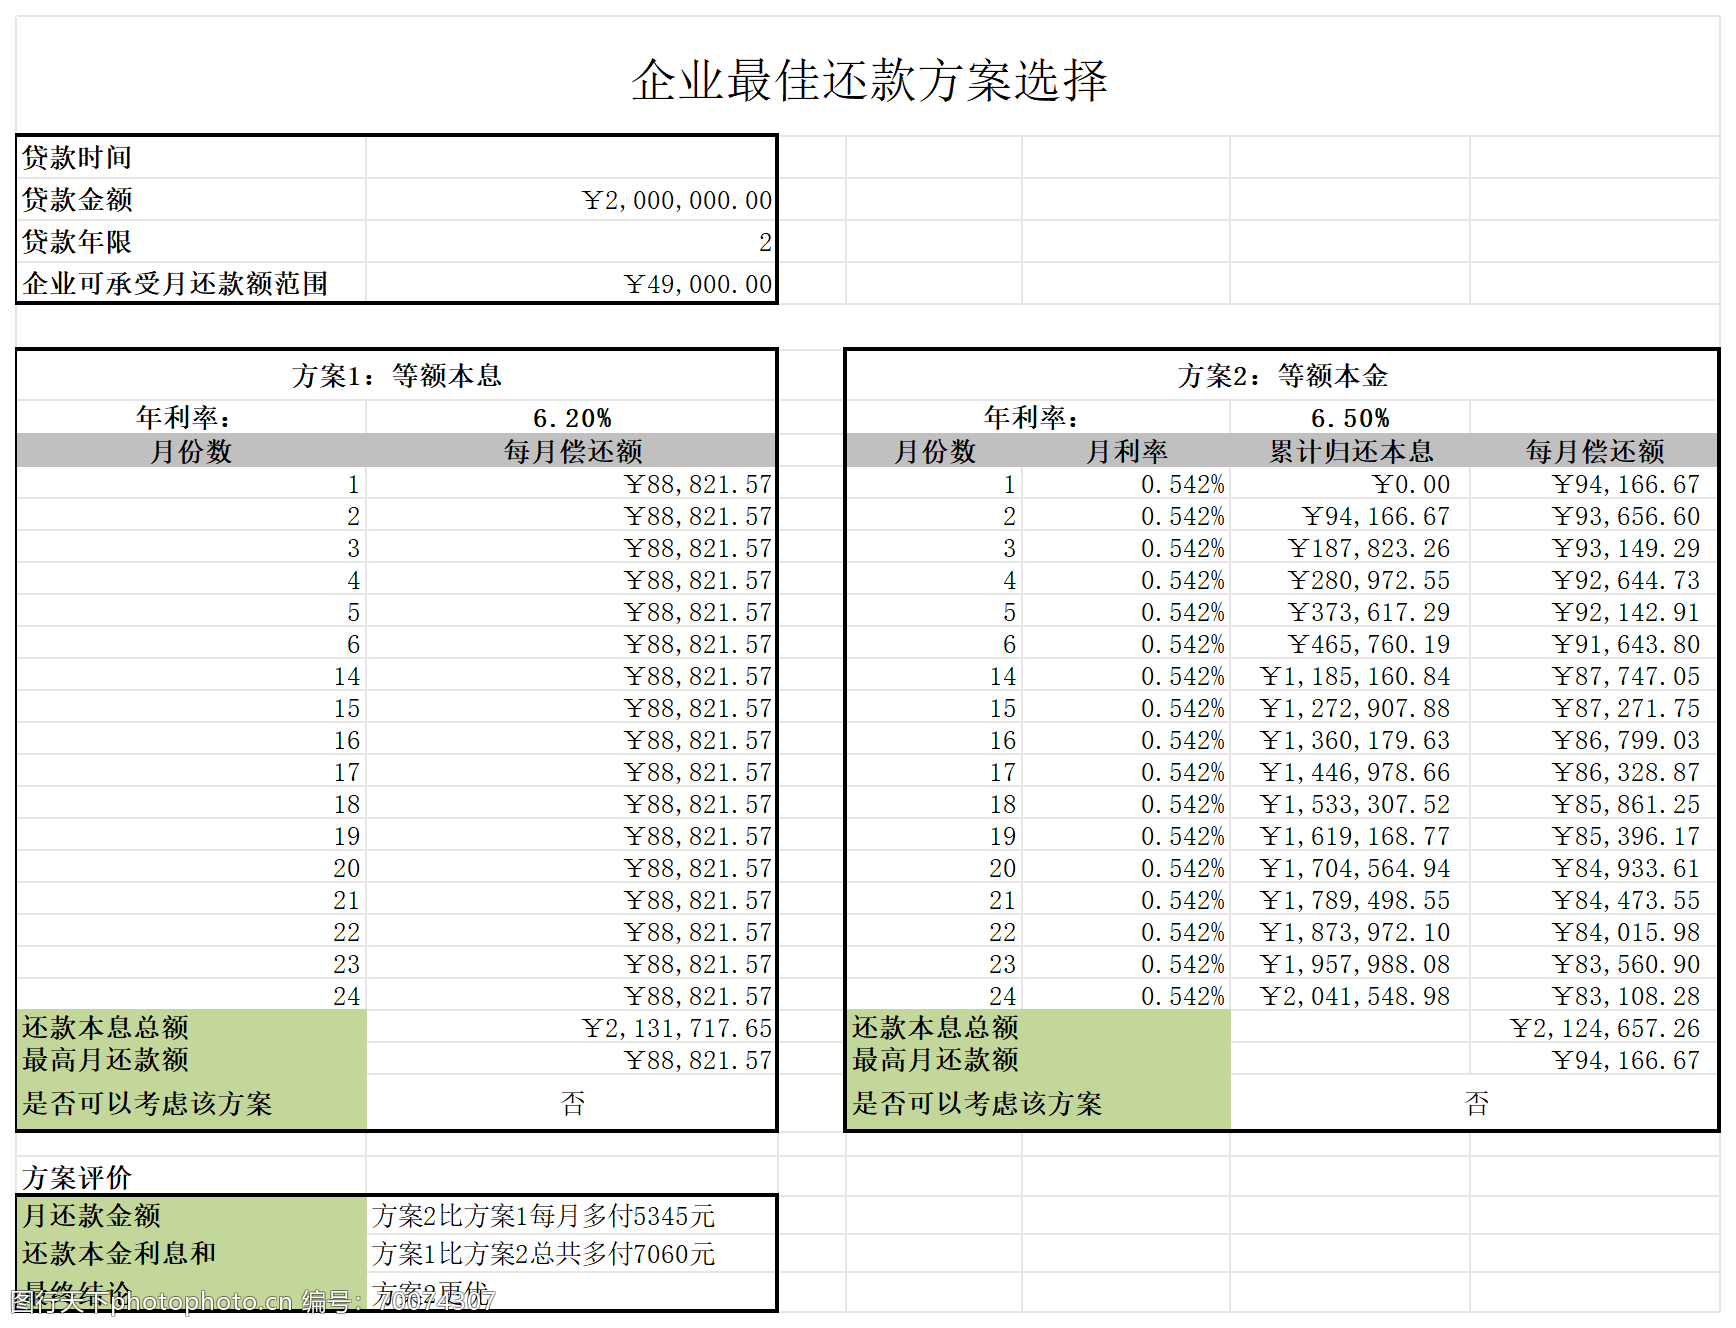
Task: Select the 否 answer under Plan 2
Action: point(1474,1104)
